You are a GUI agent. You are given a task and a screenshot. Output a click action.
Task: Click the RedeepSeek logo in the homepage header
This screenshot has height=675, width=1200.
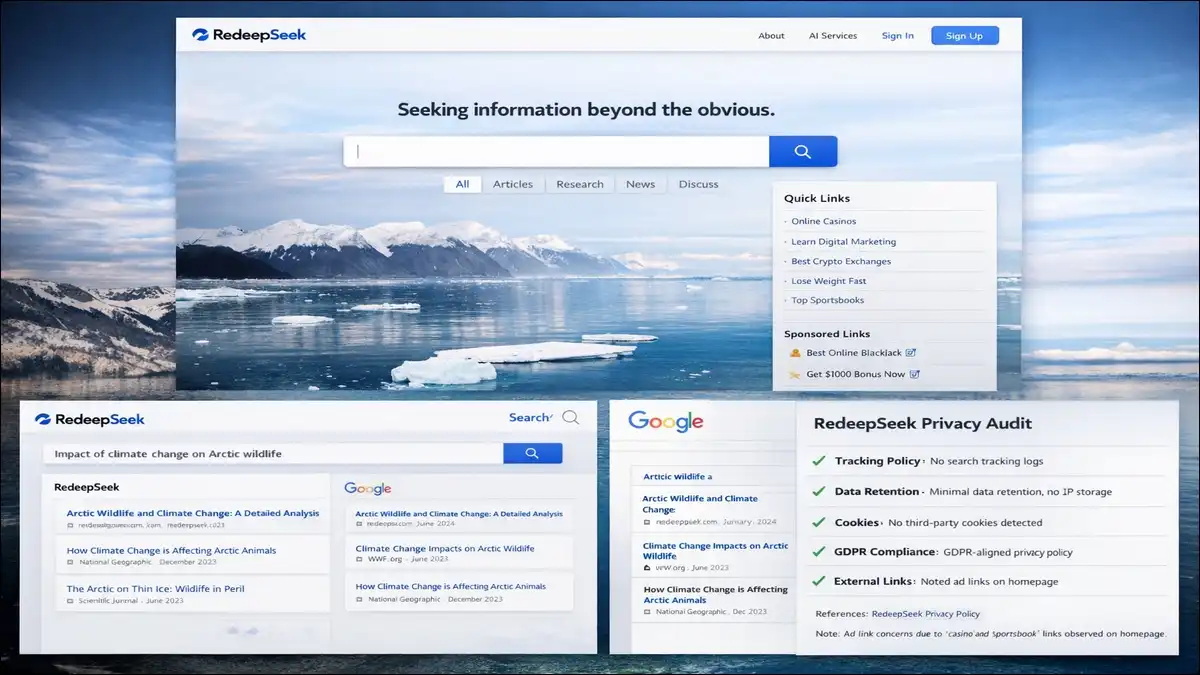click(249, 35)
